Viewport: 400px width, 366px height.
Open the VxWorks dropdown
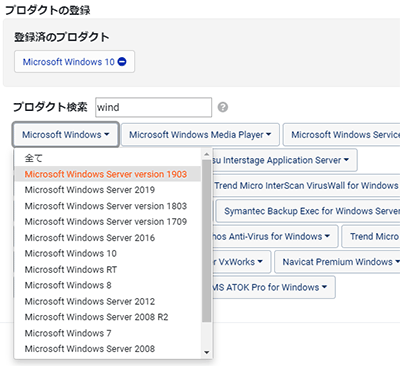[x=241, y=262]
